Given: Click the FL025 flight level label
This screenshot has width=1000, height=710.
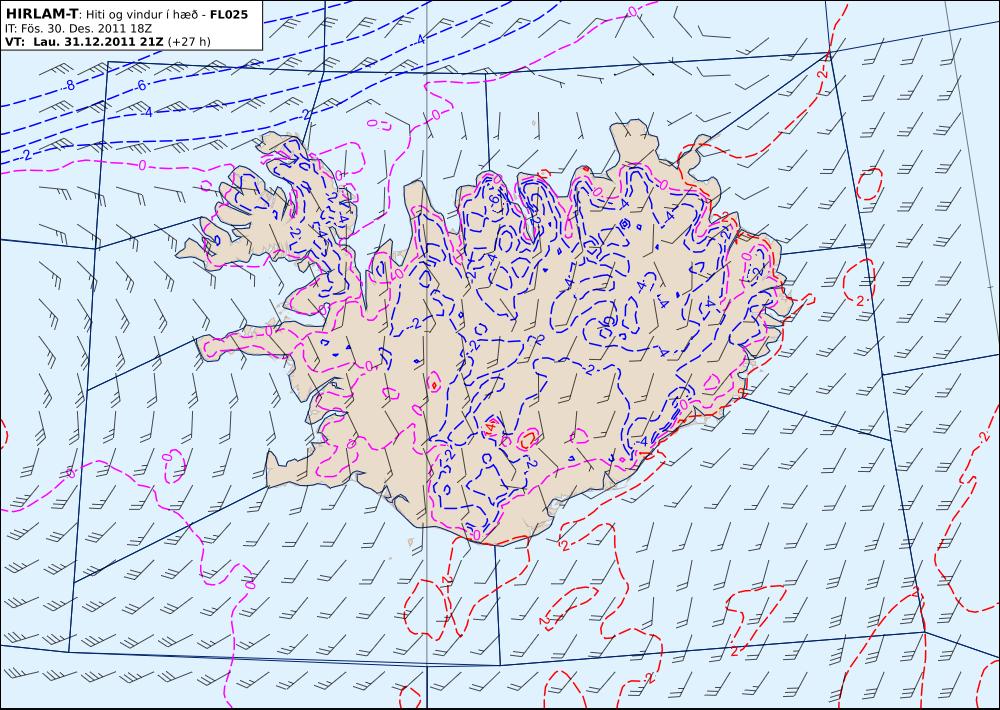Looking at the screenshot, I should click(228, 13).
